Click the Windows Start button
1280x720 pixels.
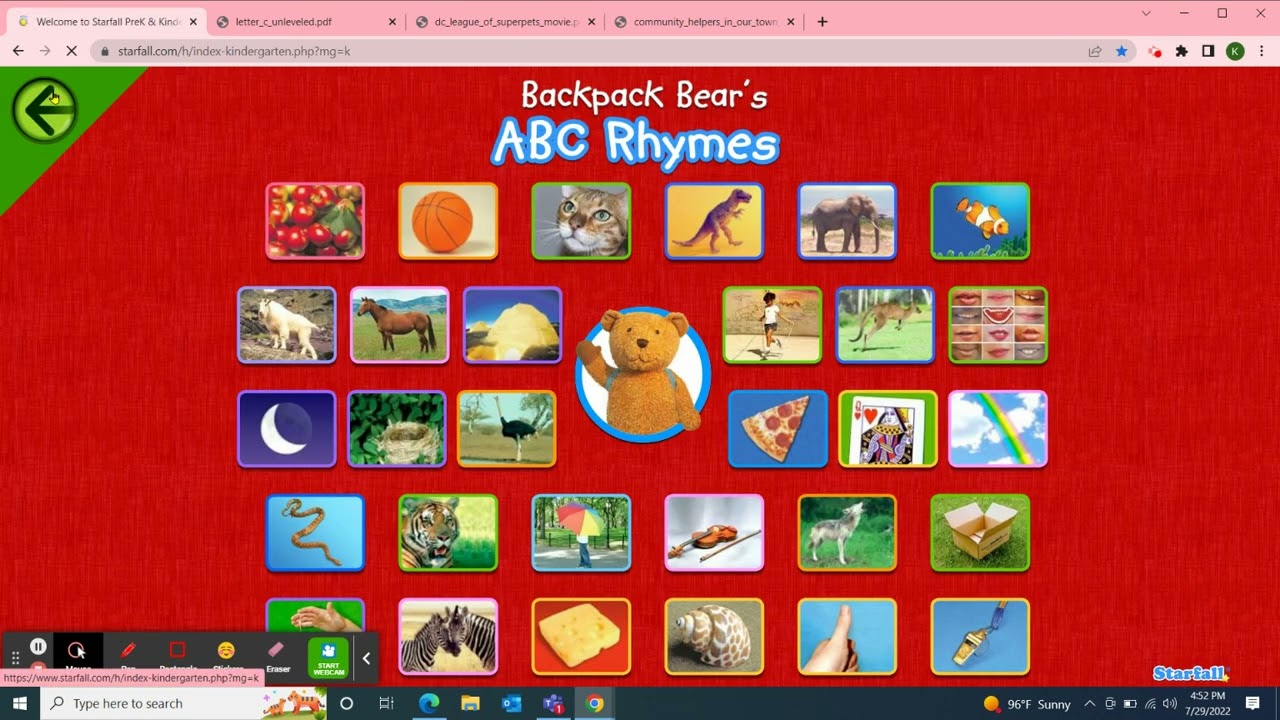19,703
